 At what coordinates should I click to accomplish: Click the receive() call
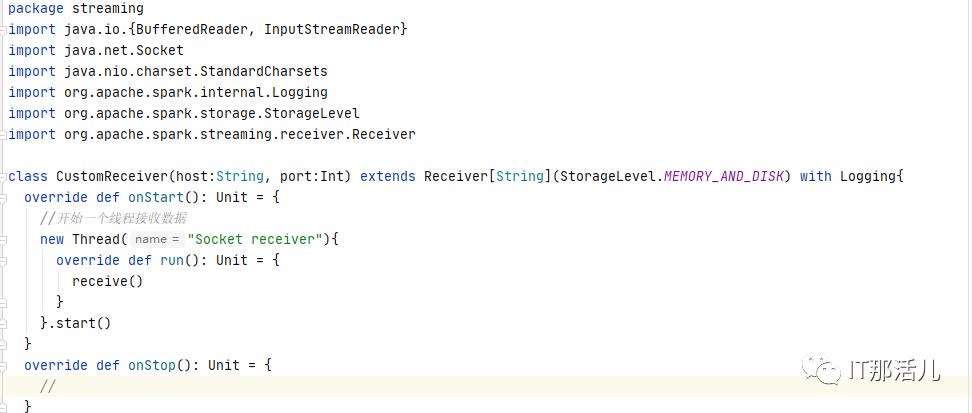pos(107,281)
